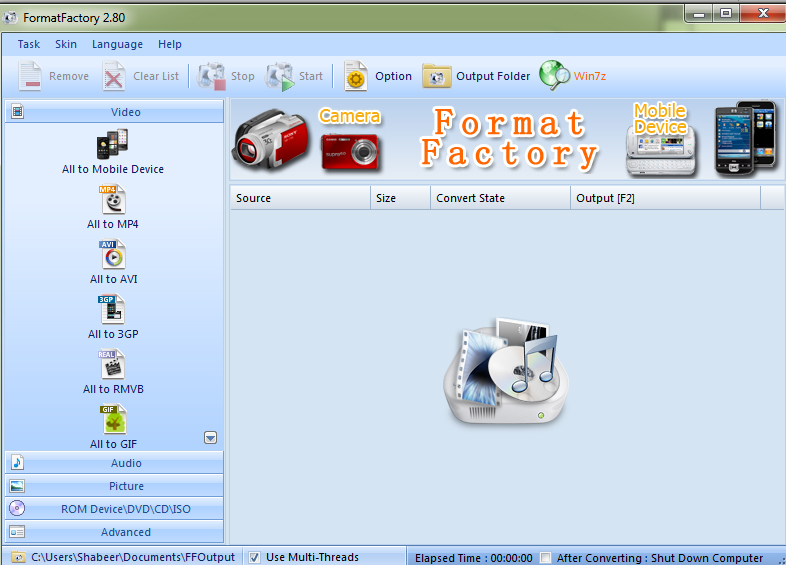Click the Remove label text

[x=69, y=76]
